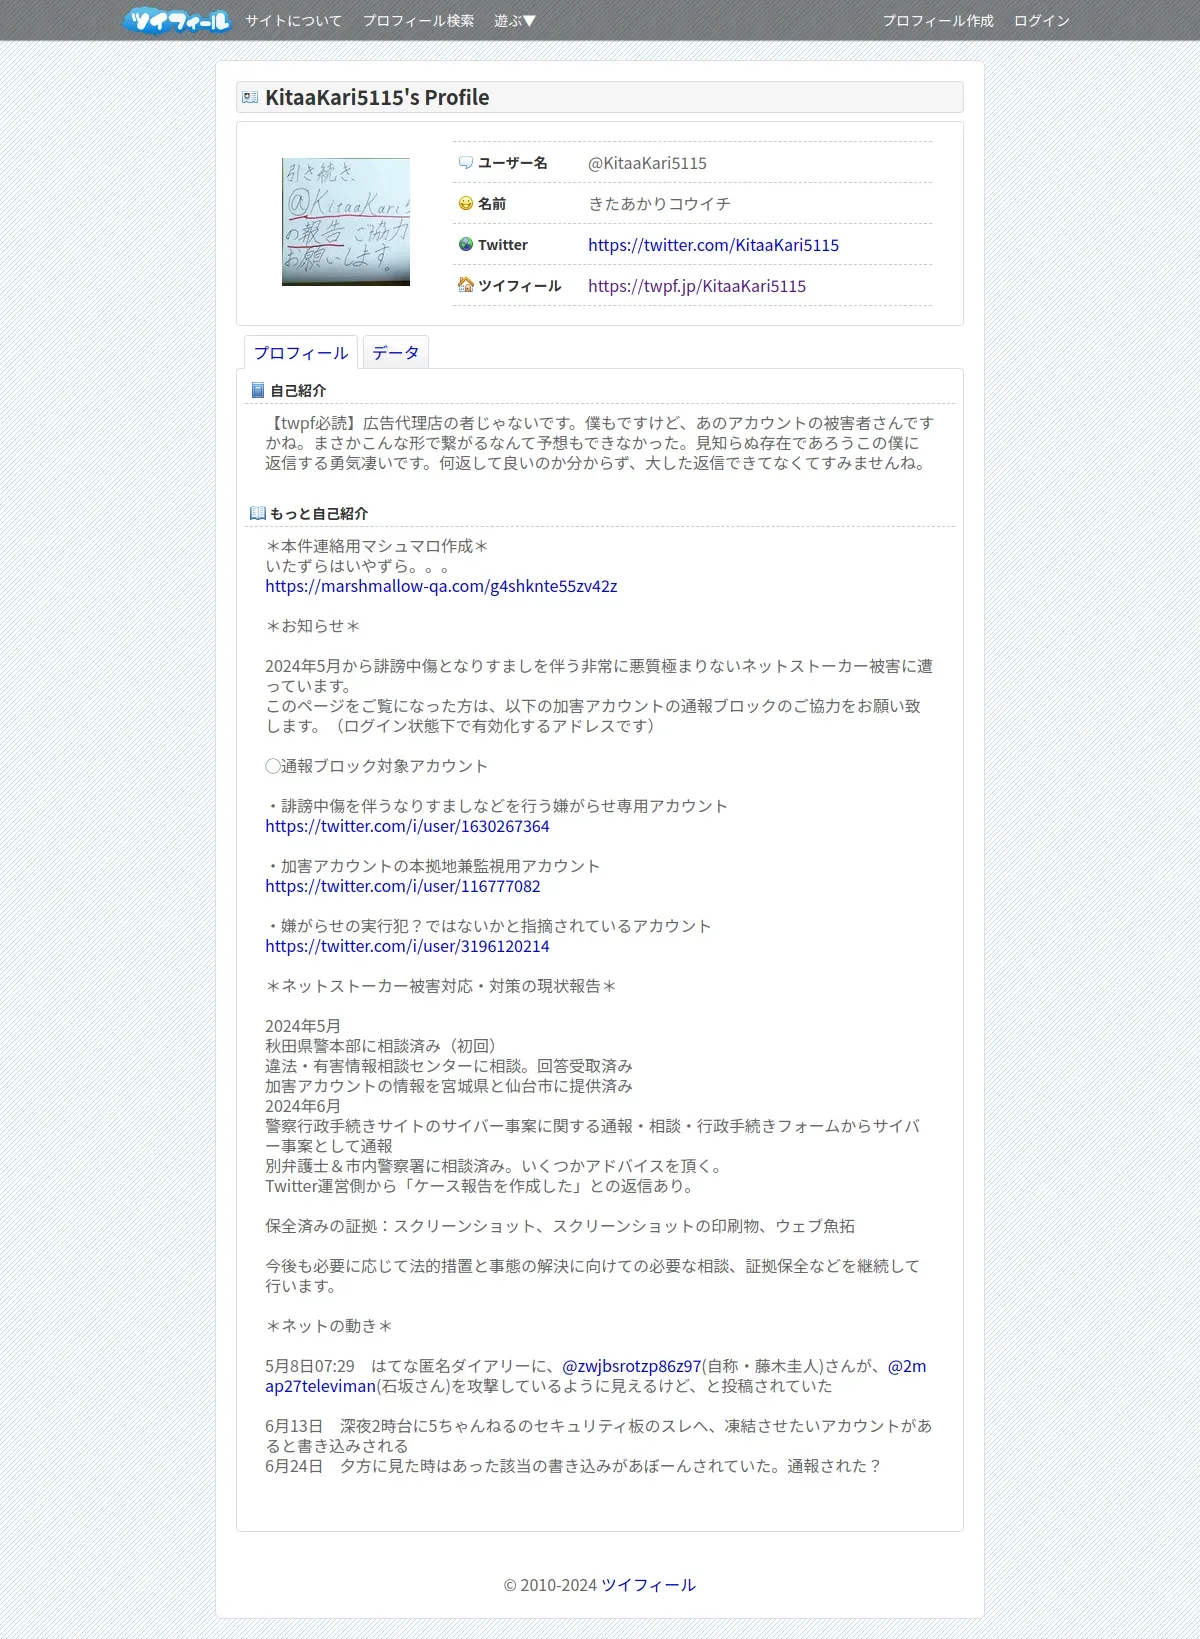Click the 〇通報ブロック対象アカウント text
This screenshot has width=1200, height=1639.
pyautogui.click(x=377, y=766)
